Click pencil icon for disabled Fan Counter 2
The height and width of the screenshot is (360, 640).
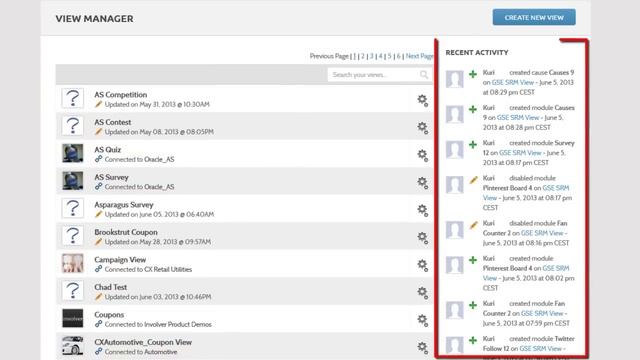473,225
